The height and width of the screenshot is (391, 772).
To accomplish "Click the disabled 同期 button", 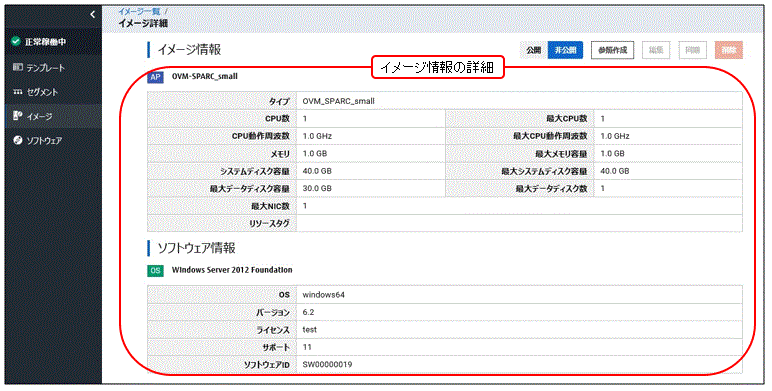I will 693,50.
